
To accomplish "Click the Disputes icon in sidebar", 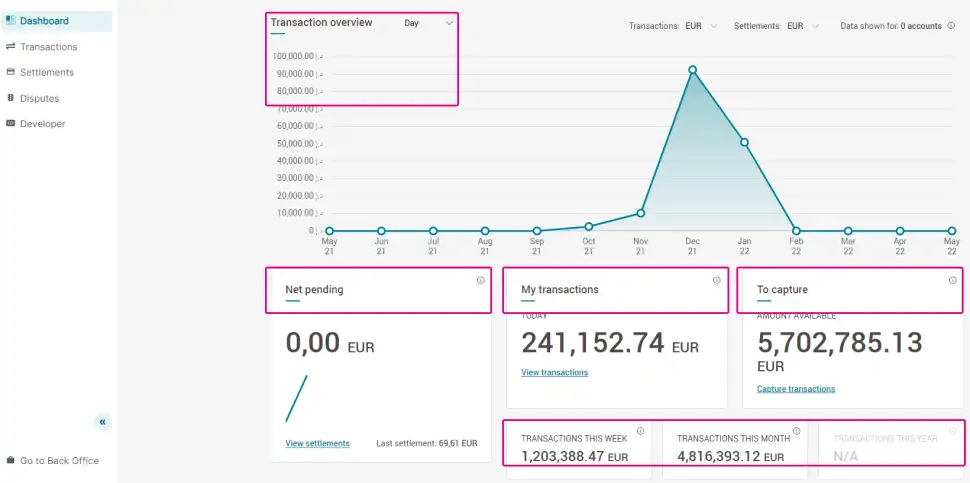I will tap(10, 98).
